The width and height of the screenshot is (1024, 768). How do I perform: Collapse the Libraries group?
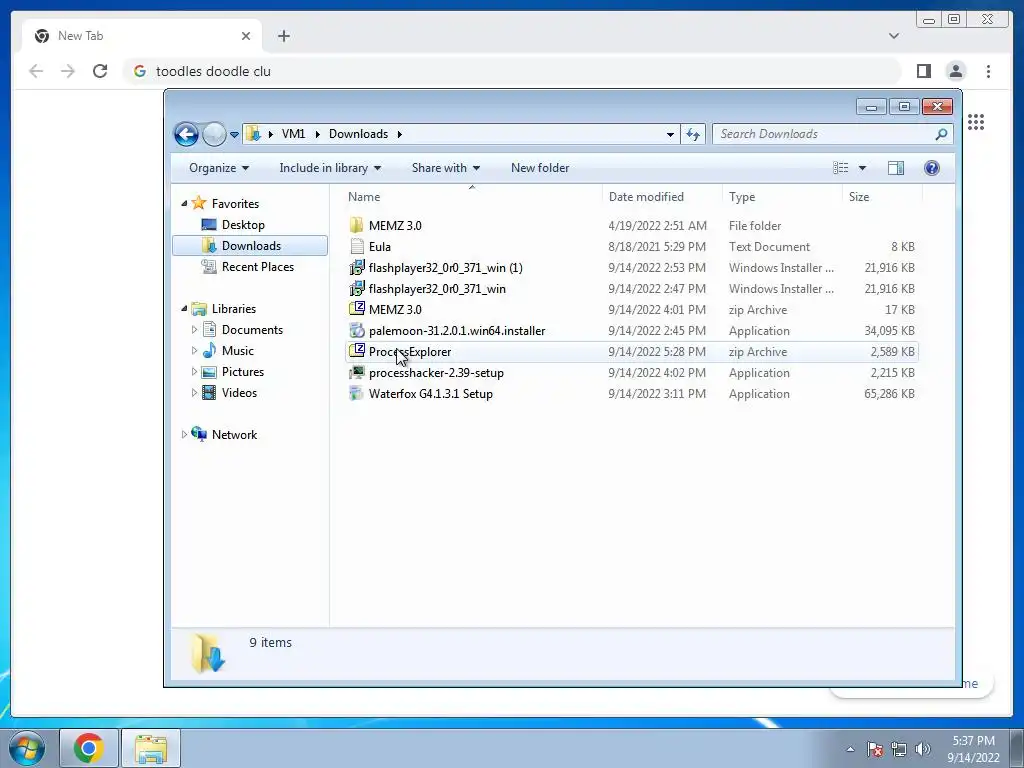coord(184,308)
